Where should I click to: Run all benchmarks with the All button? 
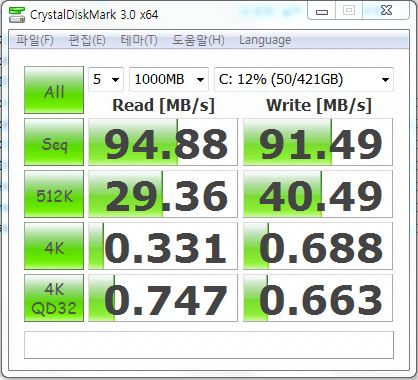[x=54, y=90]
